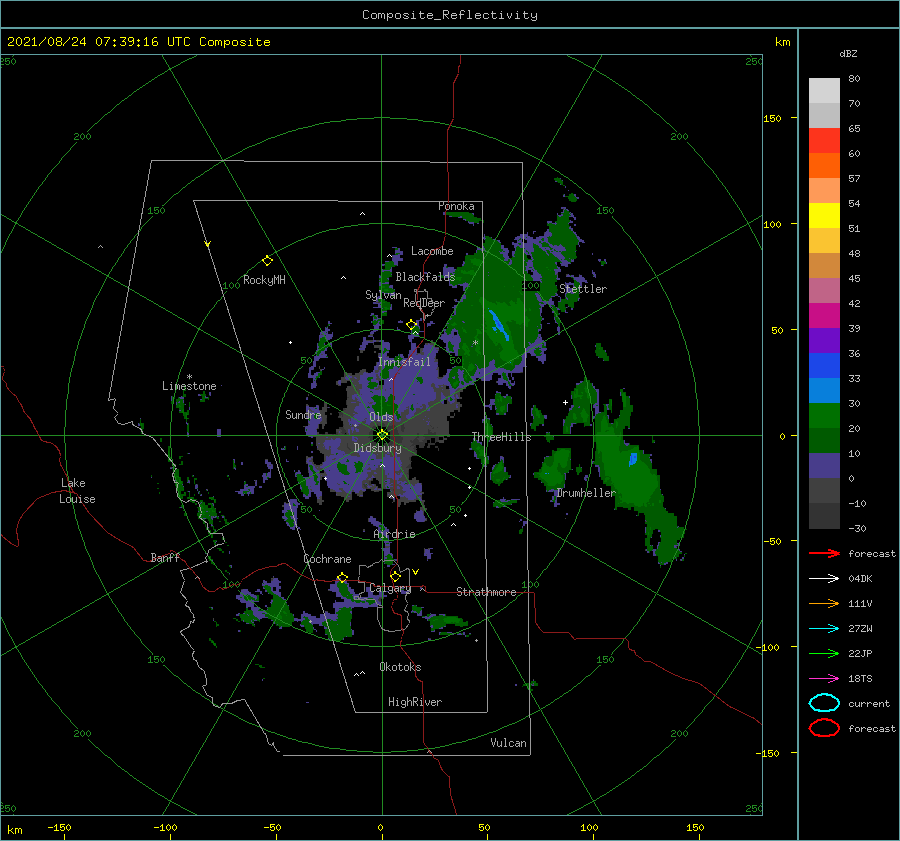Click the red forecast arrow legend icon
The height and width of the screenshot is (841, 900).
(824, 553)
